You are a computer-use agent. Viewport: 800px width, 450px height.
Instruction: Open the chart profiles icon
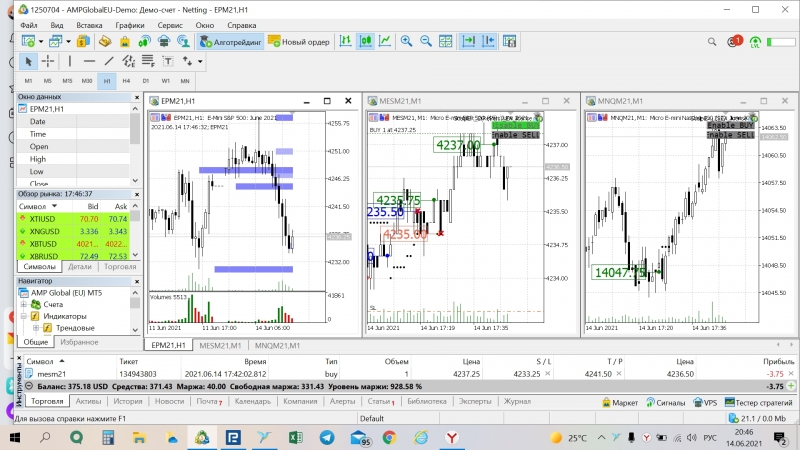tap(55, 42)
